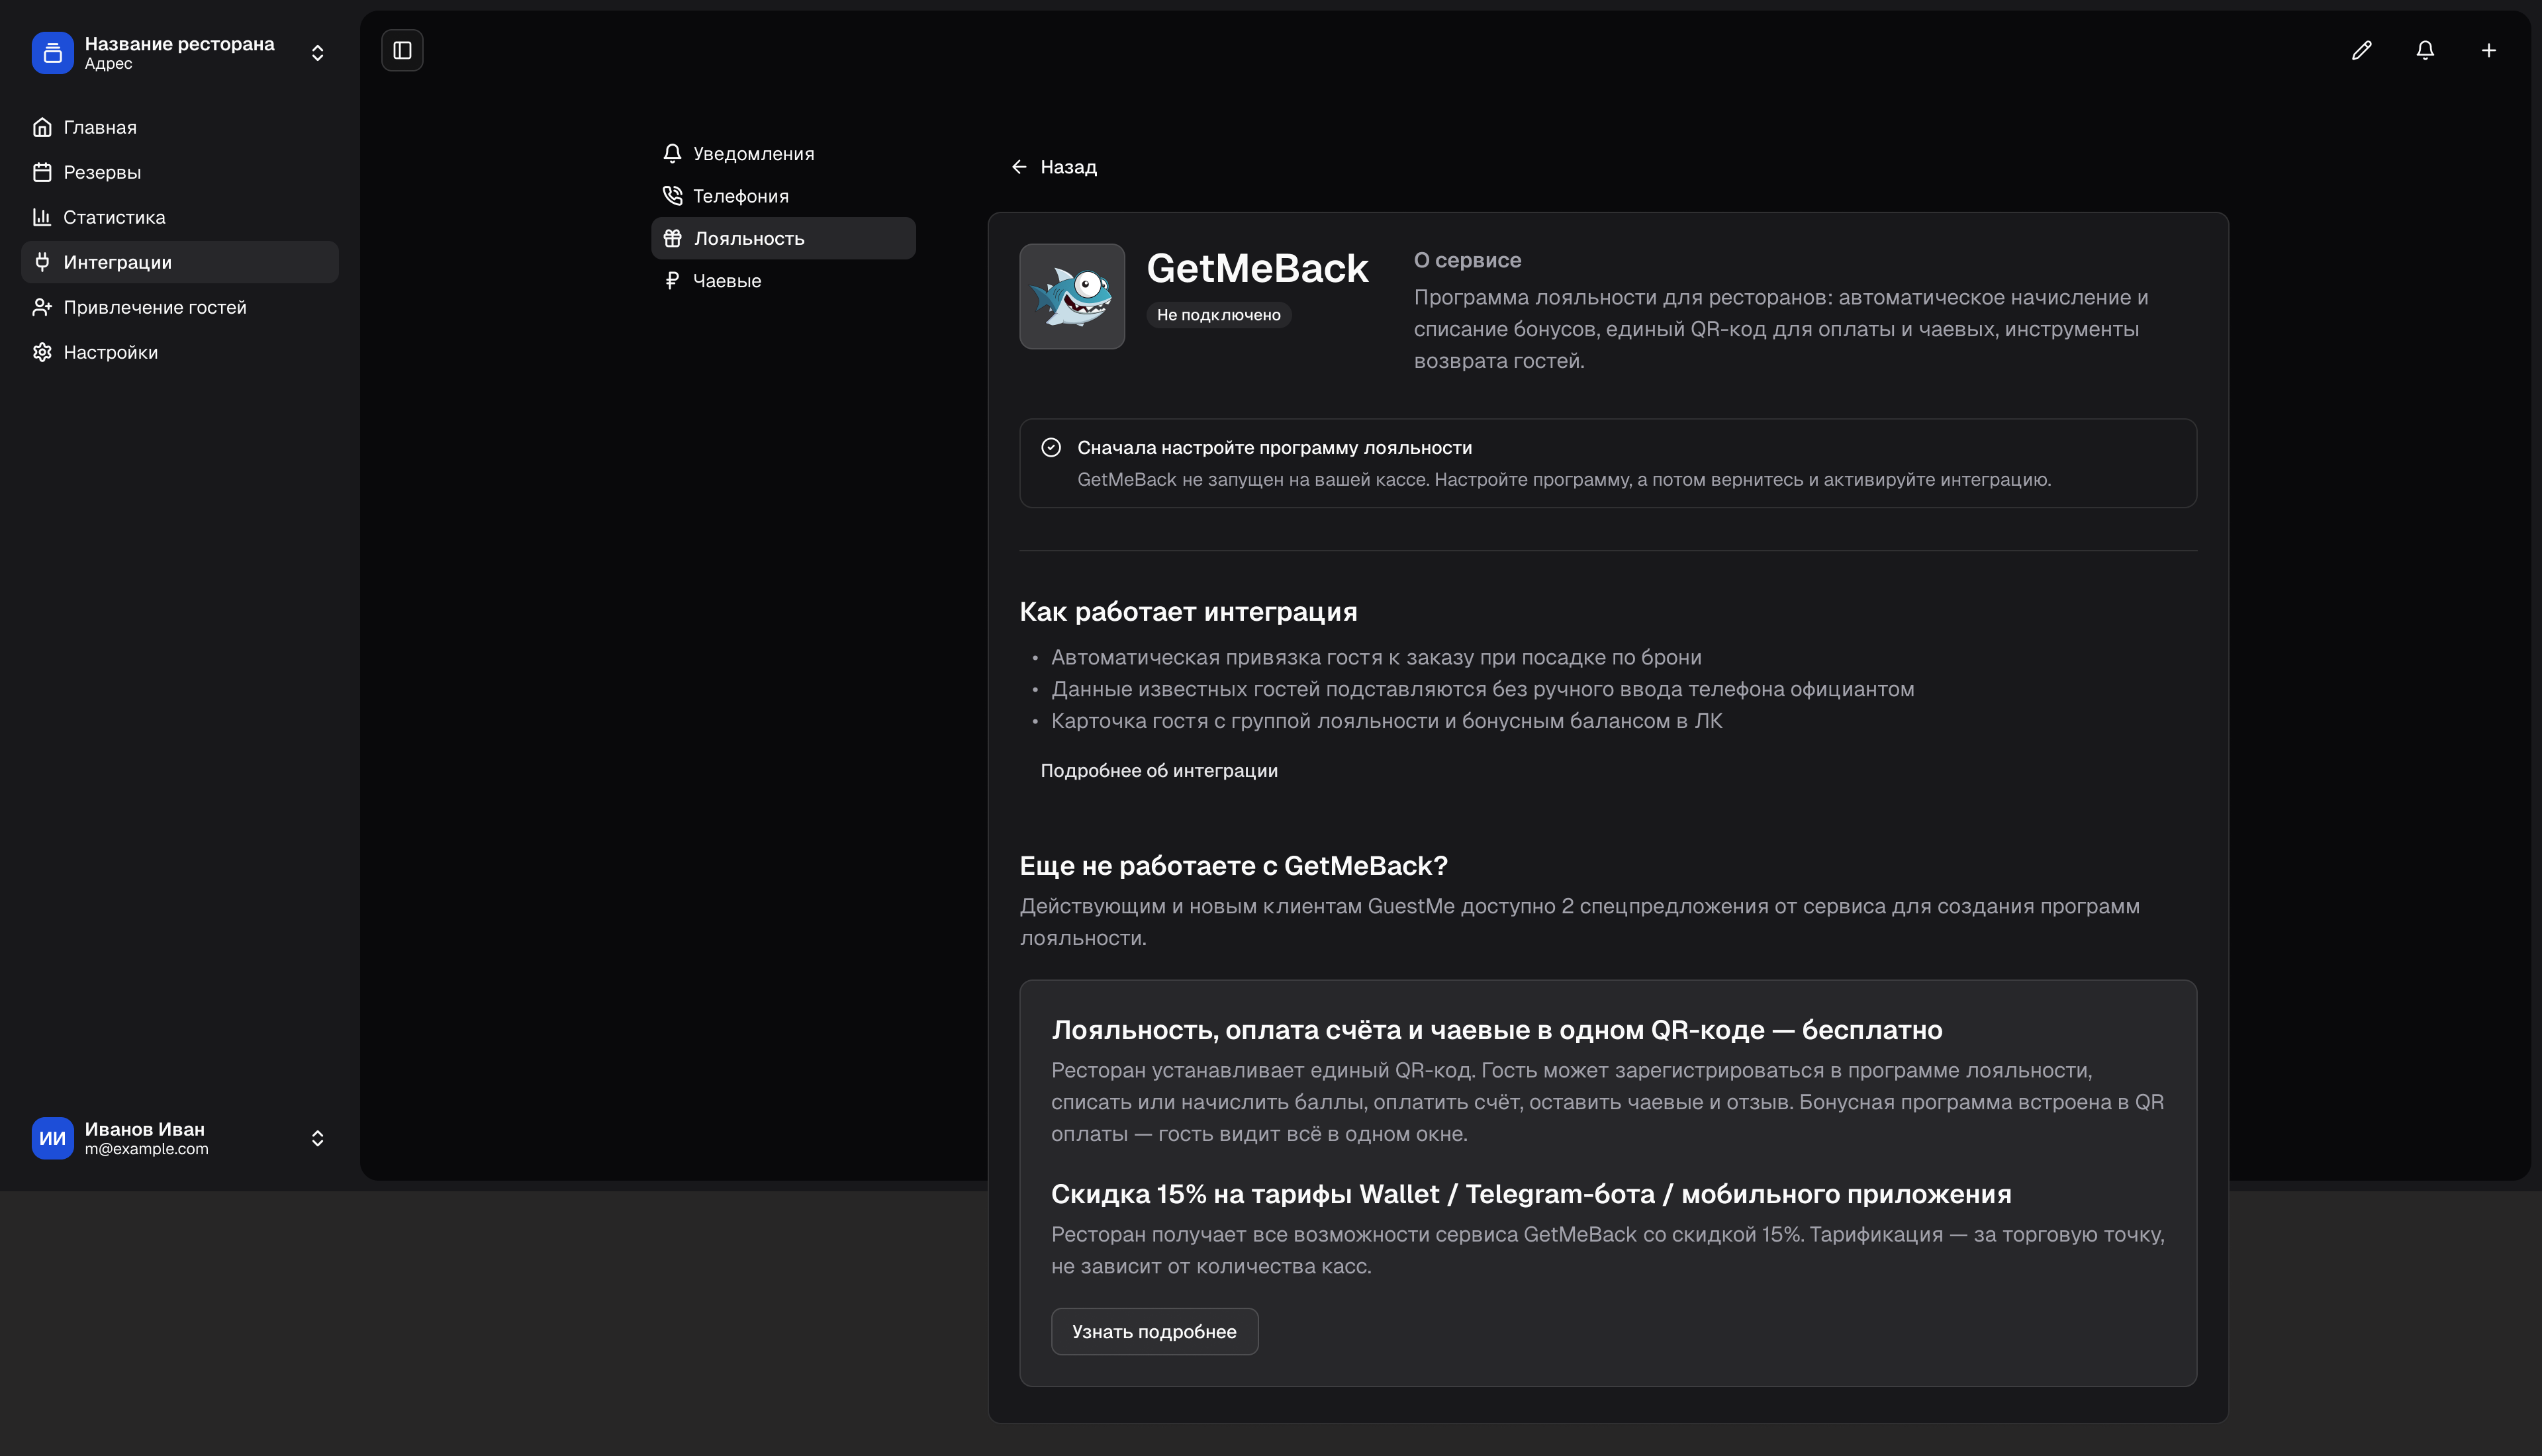Click the pencil edit icon
This screenshot has height=1456, width=2542.
[x=2361, y=50]
